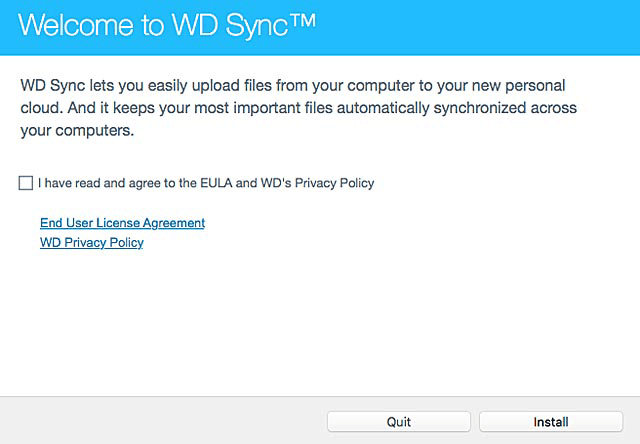
Task: Click the word 'Welcome' in the header
Action: [x=73, y=27]
